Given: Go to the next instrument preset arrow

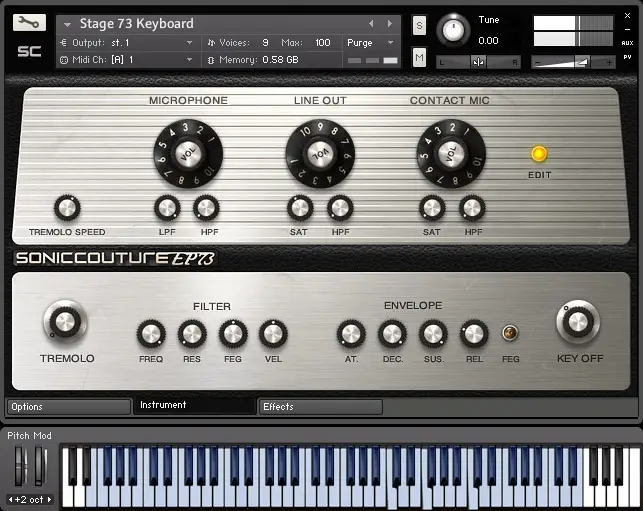Looking at the screenshot, I should (x=390, y=24).
